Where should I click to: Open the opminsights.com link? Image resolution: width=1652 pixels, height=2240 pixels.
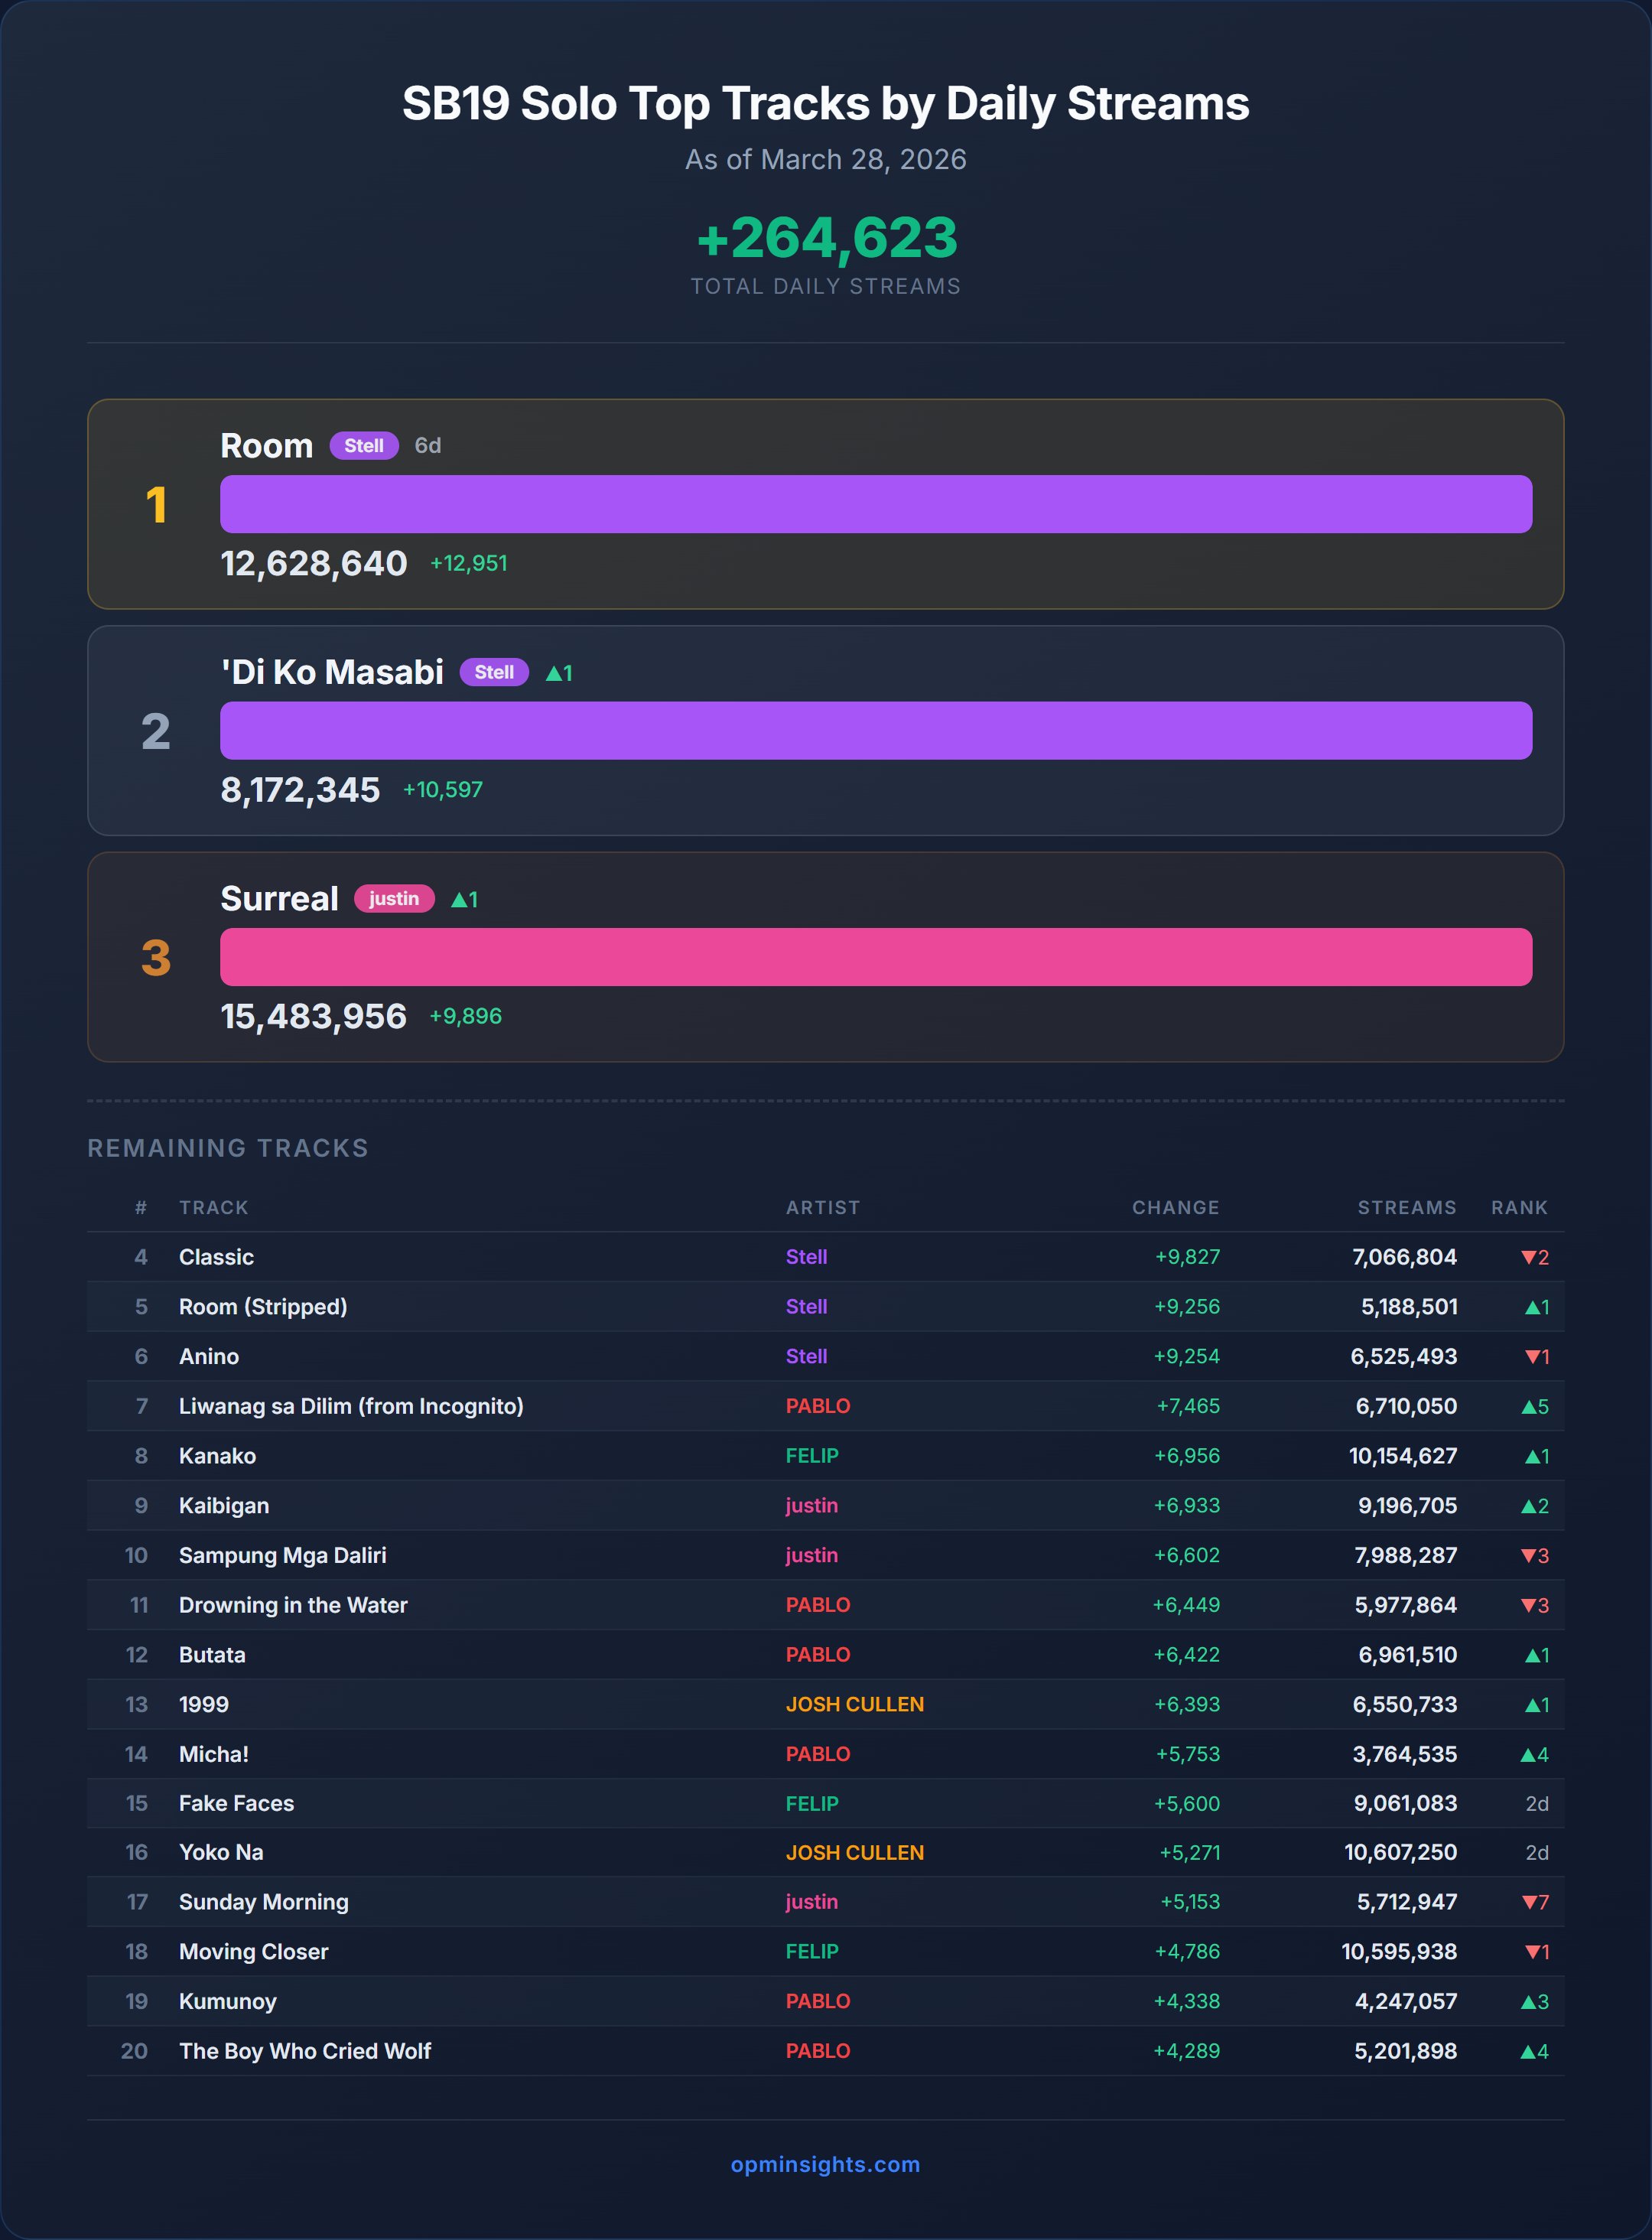825,2164
